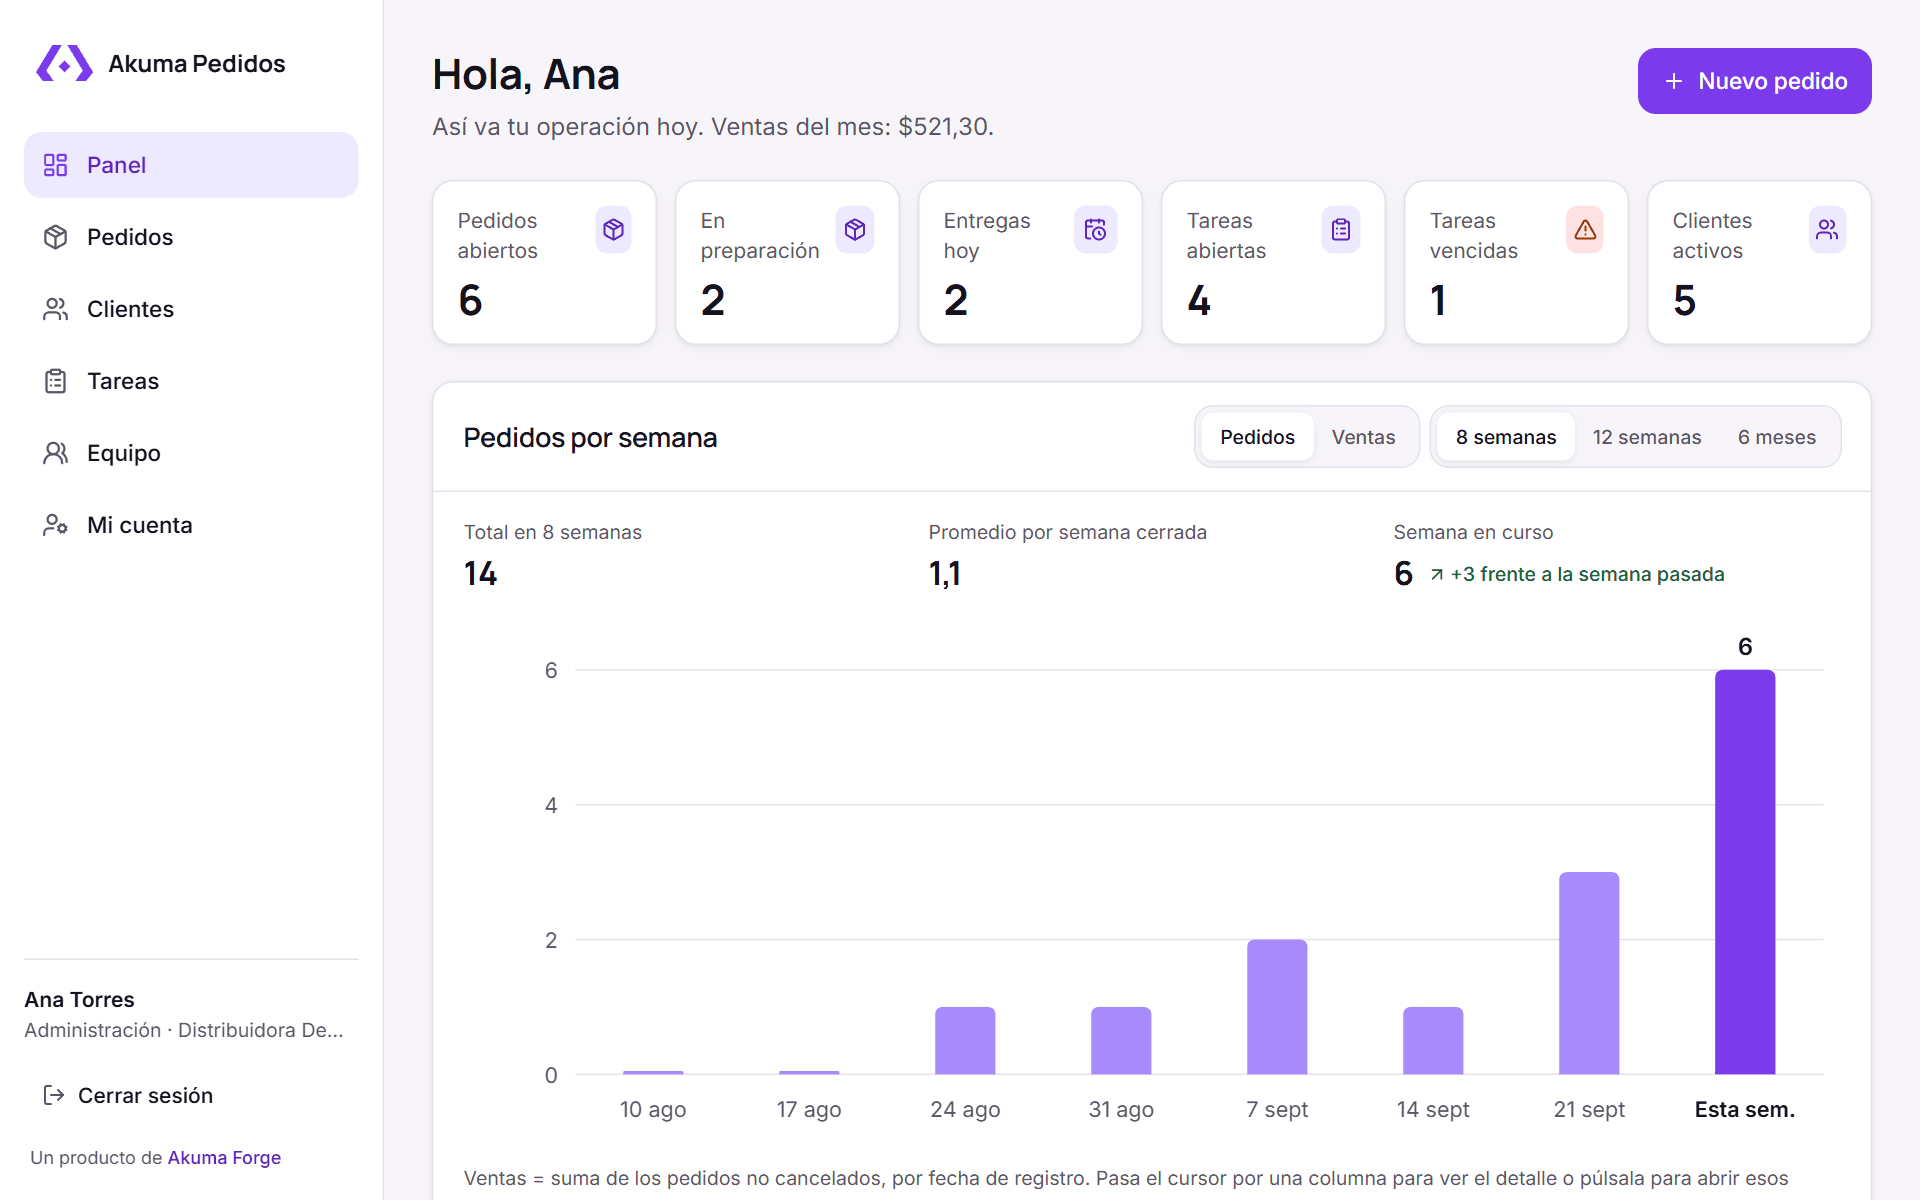Click the Panel grid icon in sidebar
The height and width of the screenshot is (1200, 1920).
tap(55, 165)
